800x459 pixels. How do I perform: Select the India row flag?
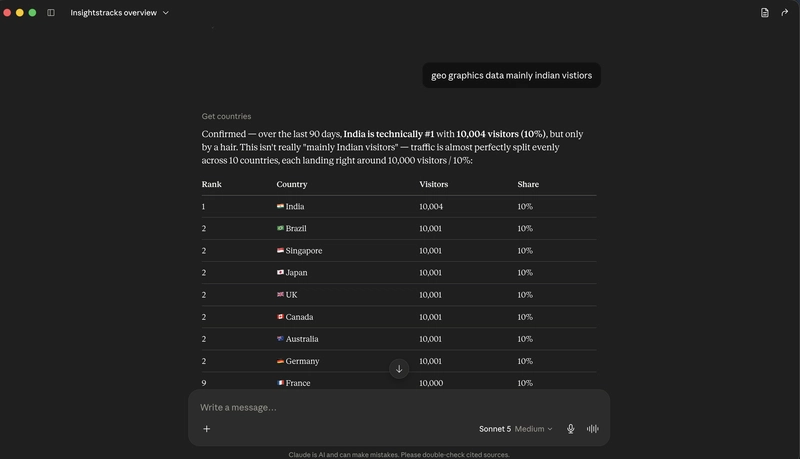click(280, 207)
